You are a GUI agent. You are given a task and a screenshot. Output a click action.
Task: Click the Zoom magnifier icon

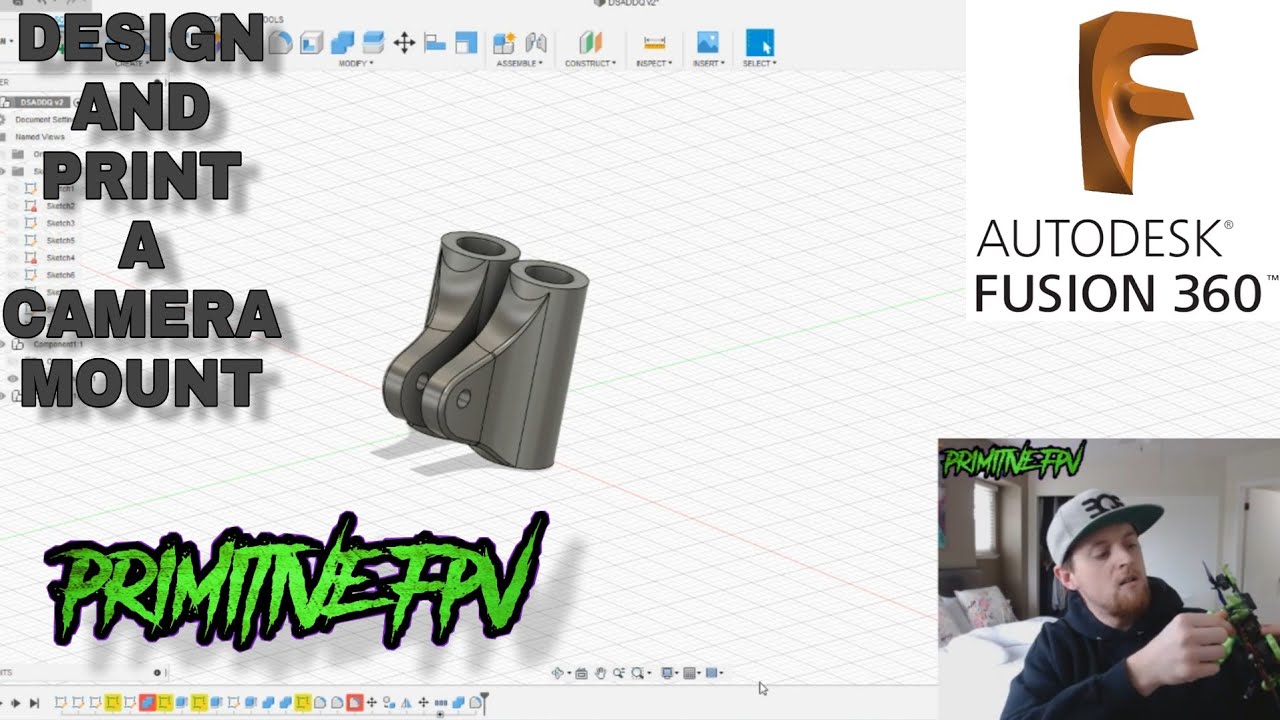pyautogui.click(x=619, y=673)
